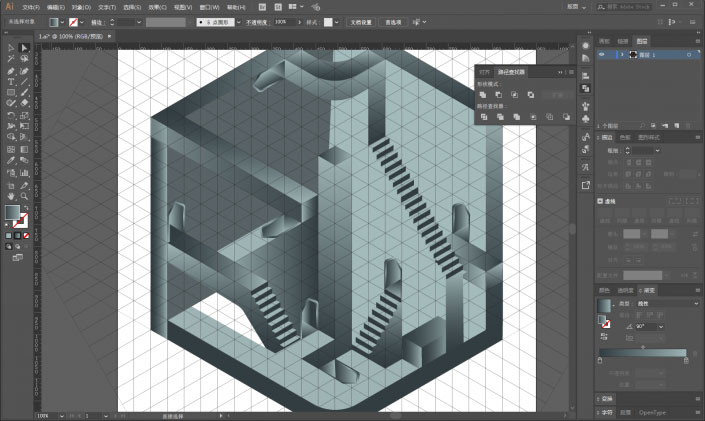Expand the 图层 1 layer contents

coord(622,55)
